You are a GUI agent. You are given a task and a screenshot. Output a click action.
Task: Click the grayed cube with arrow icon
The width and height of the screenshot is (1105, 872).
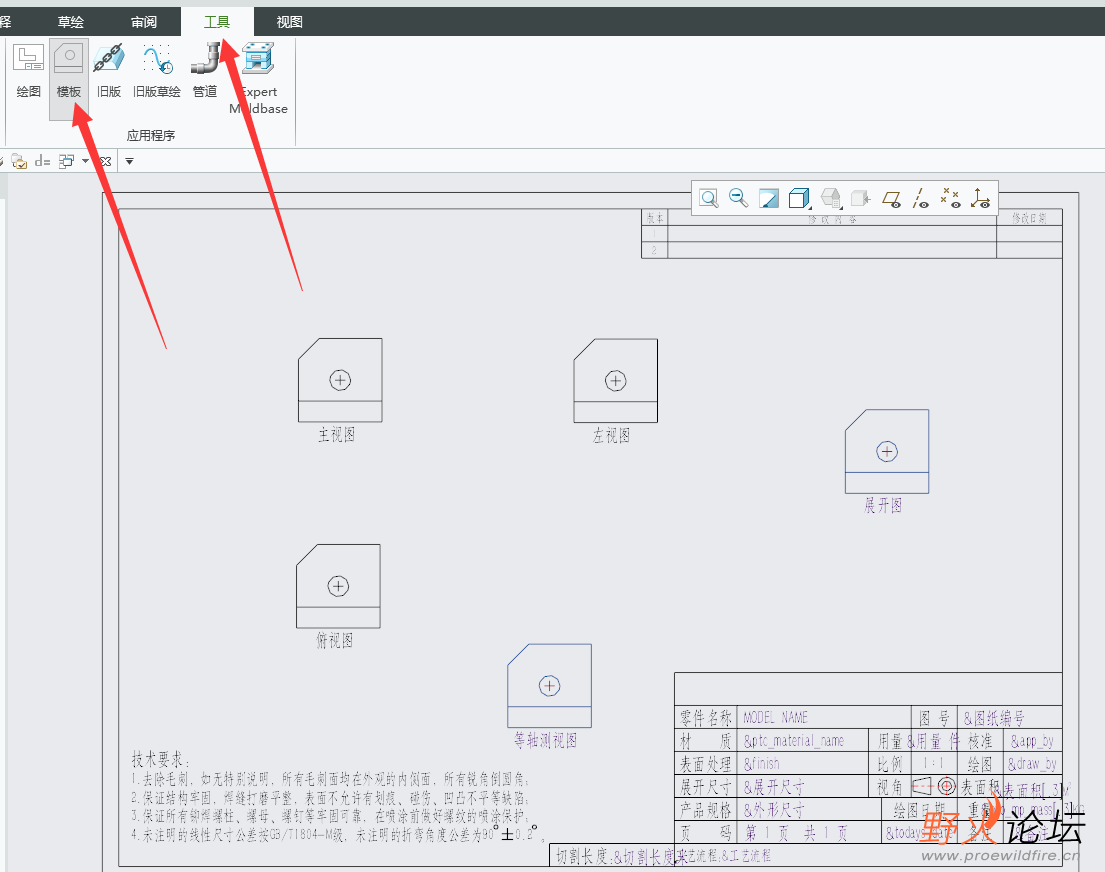pos(860,198)
